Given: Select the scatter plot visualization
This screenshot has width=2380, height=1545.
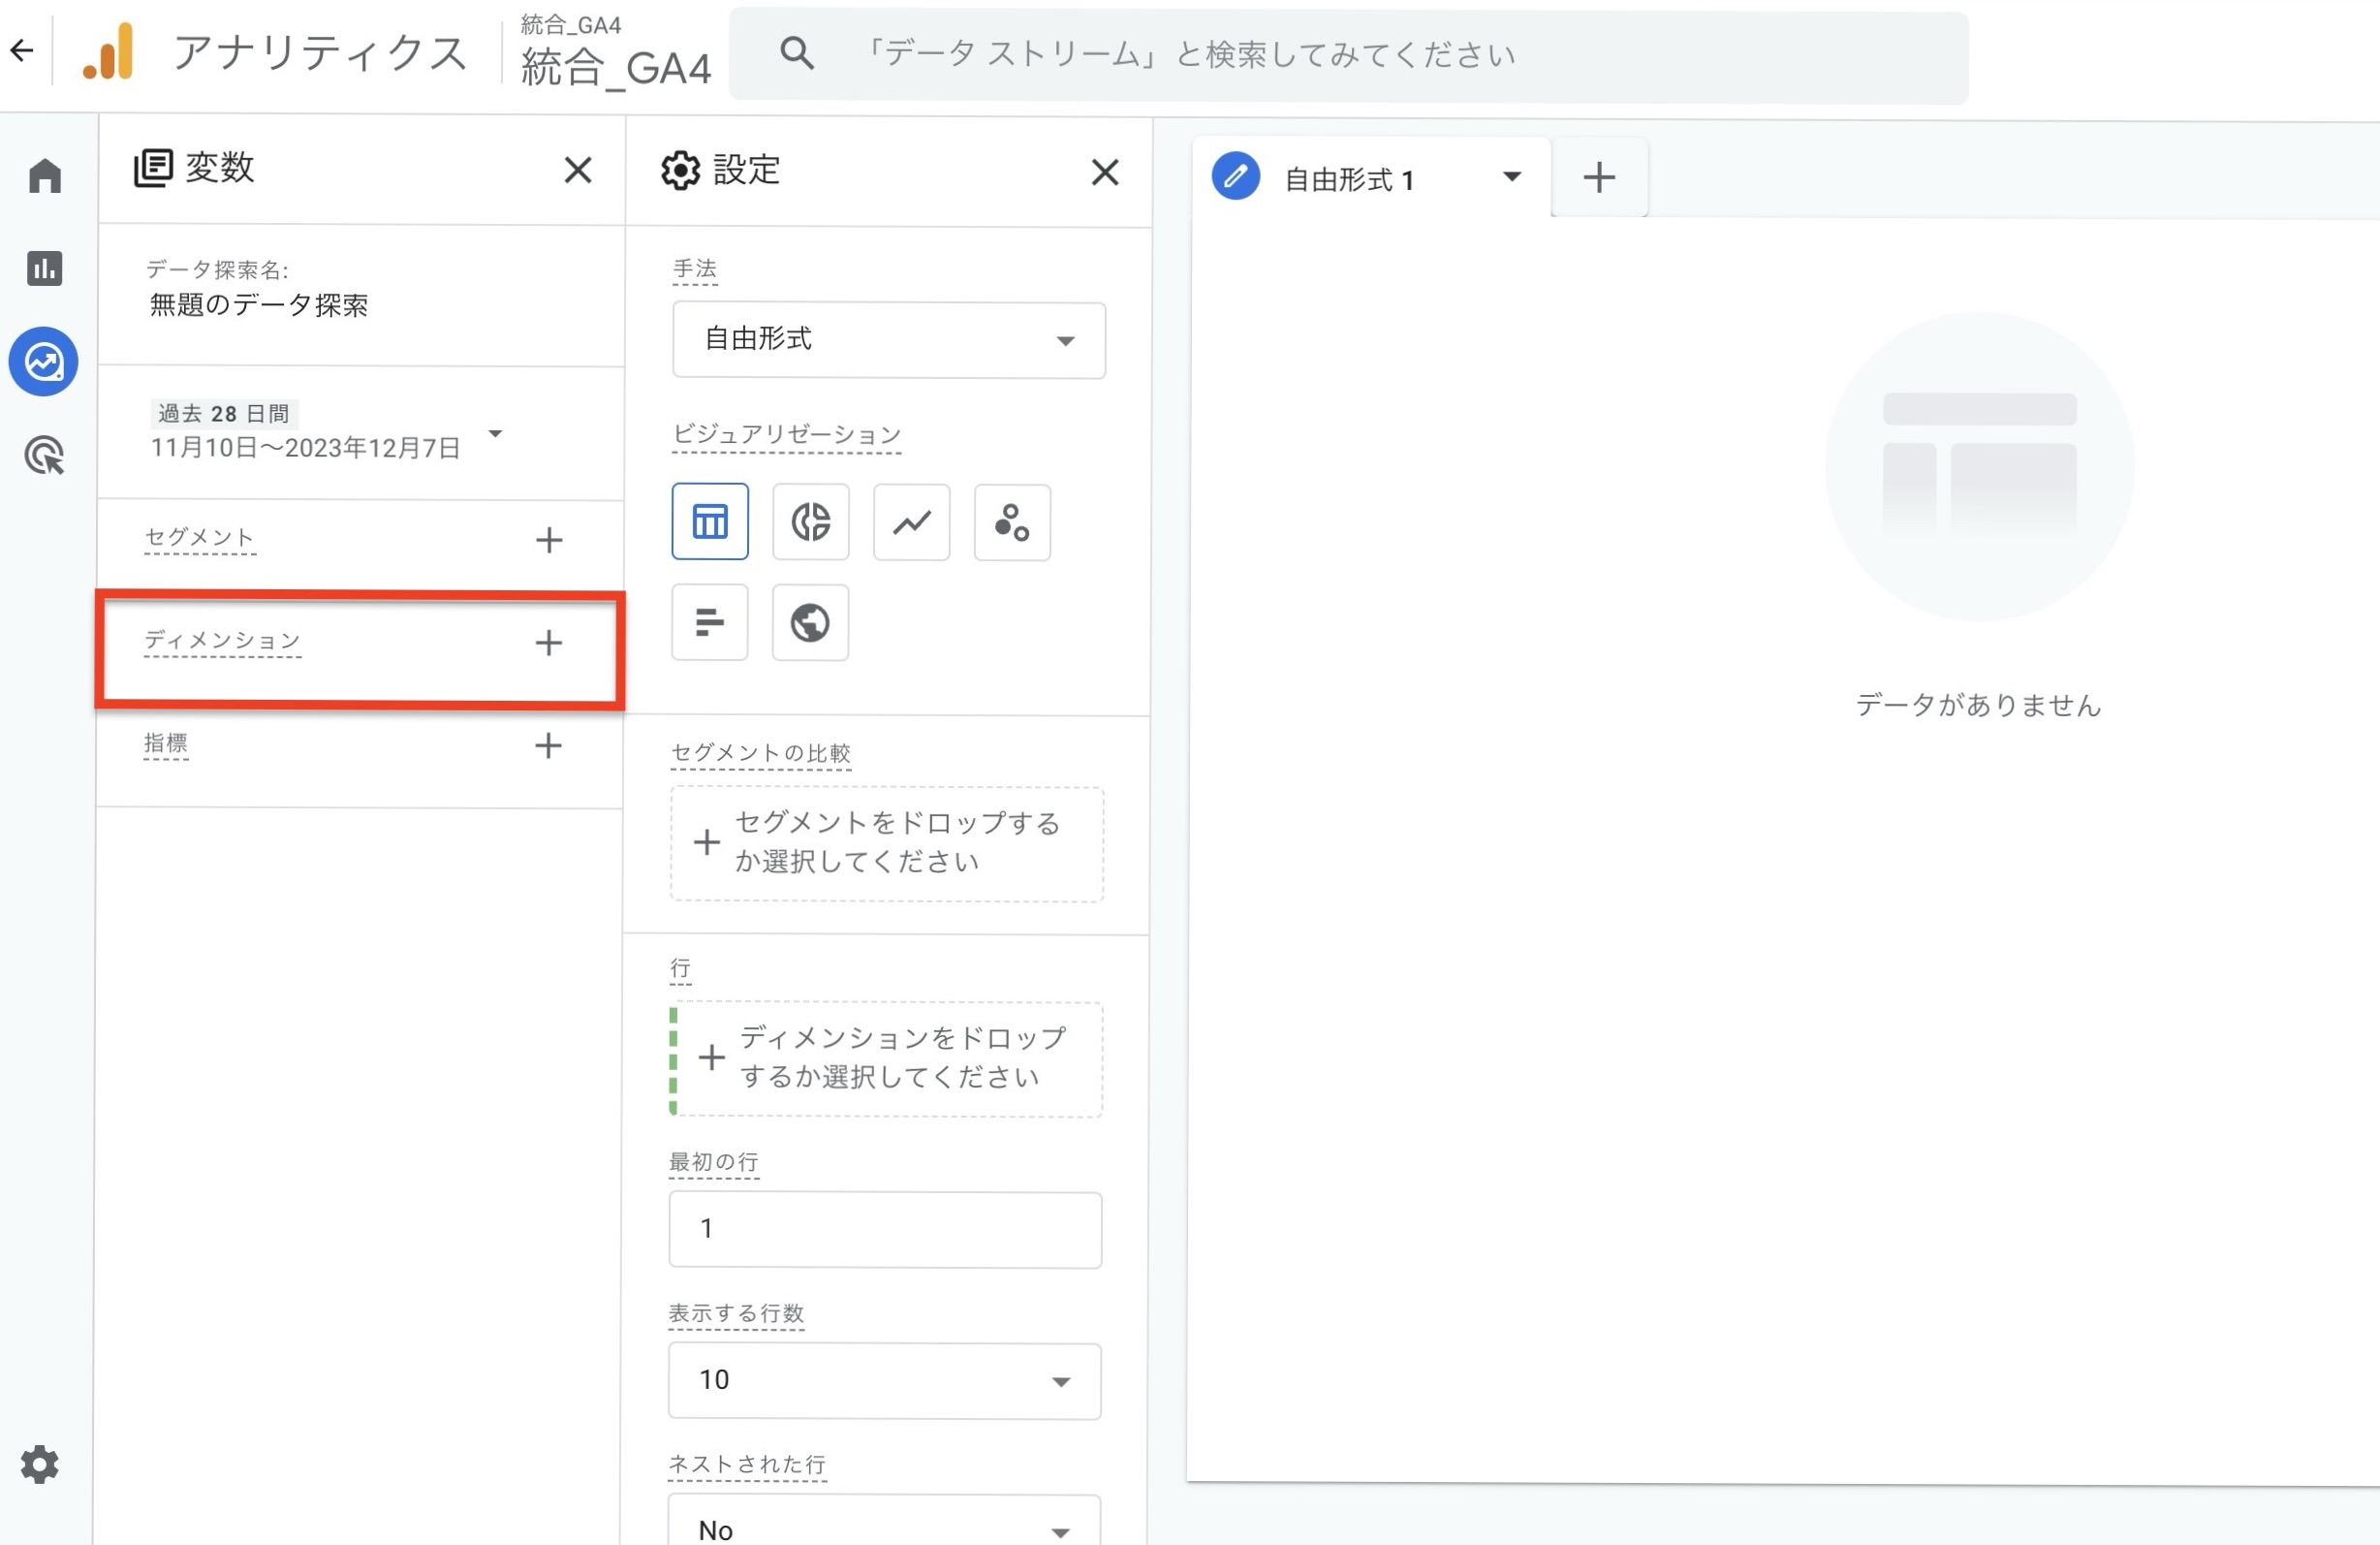Looking at the screenshot, I should [x=1011, y=522].
